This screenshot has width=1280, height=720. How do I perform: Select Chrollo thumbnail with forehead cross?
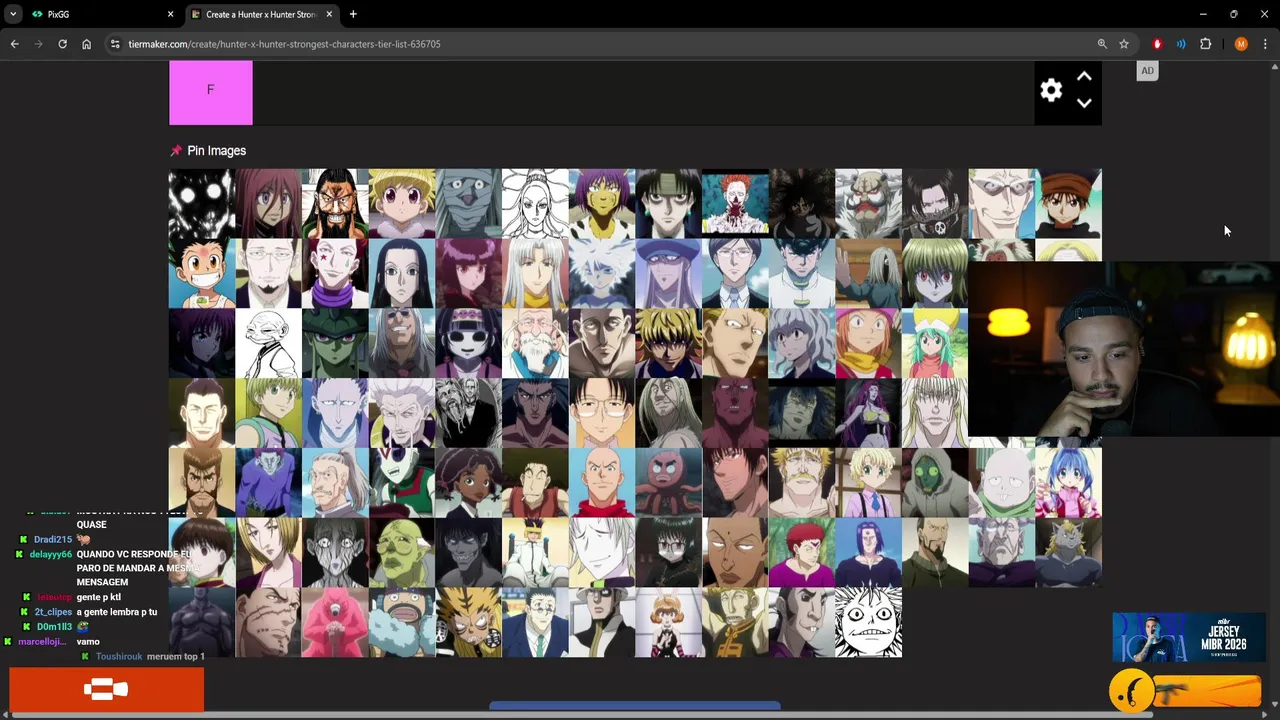[668, 203]
